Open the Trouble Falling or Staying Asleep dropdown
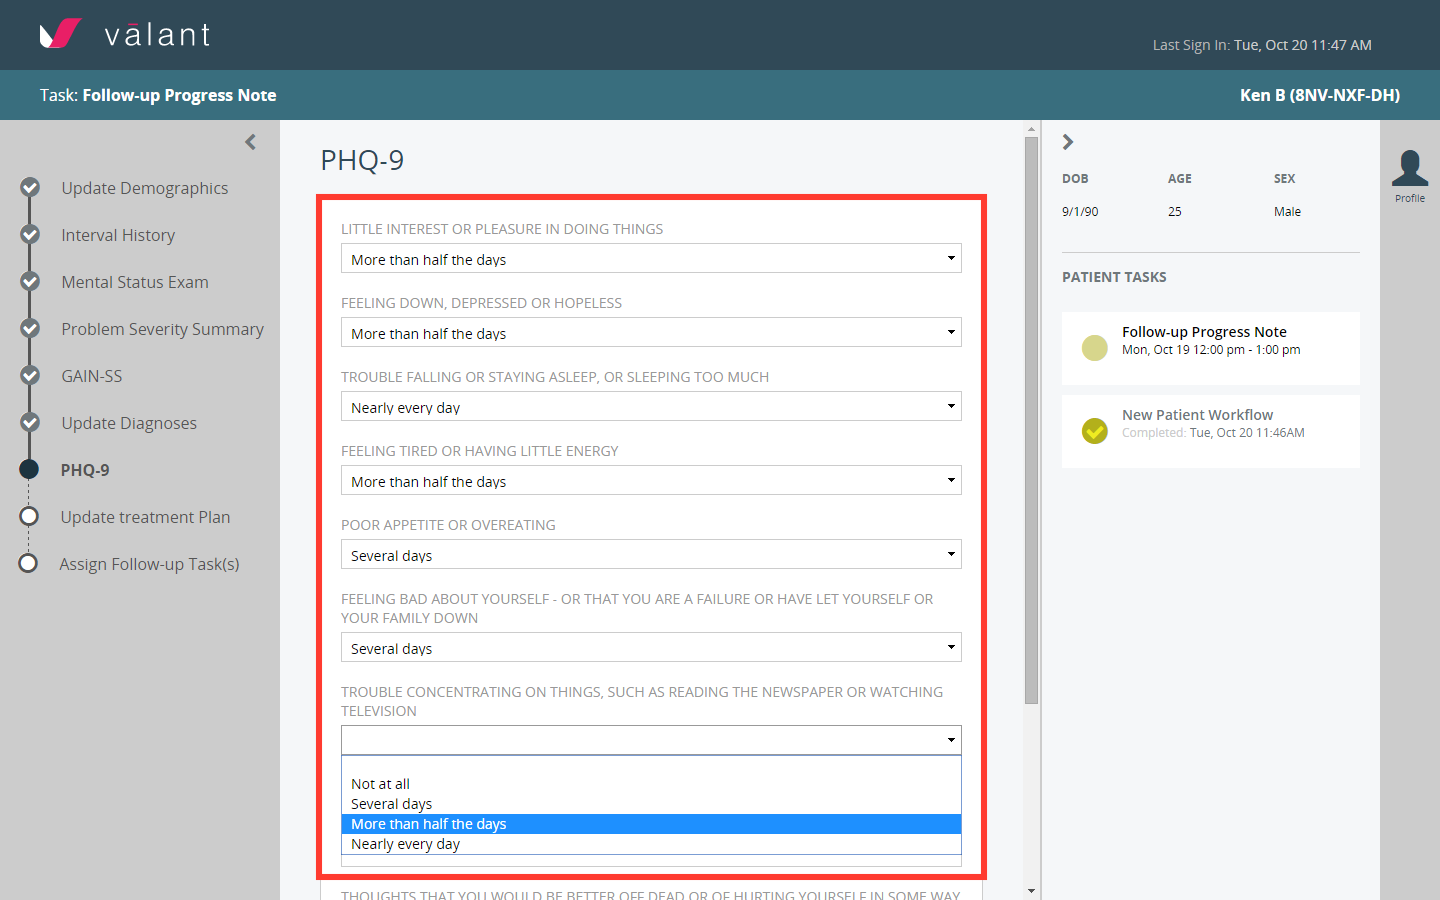1440x900 pixels. point(651,406)
